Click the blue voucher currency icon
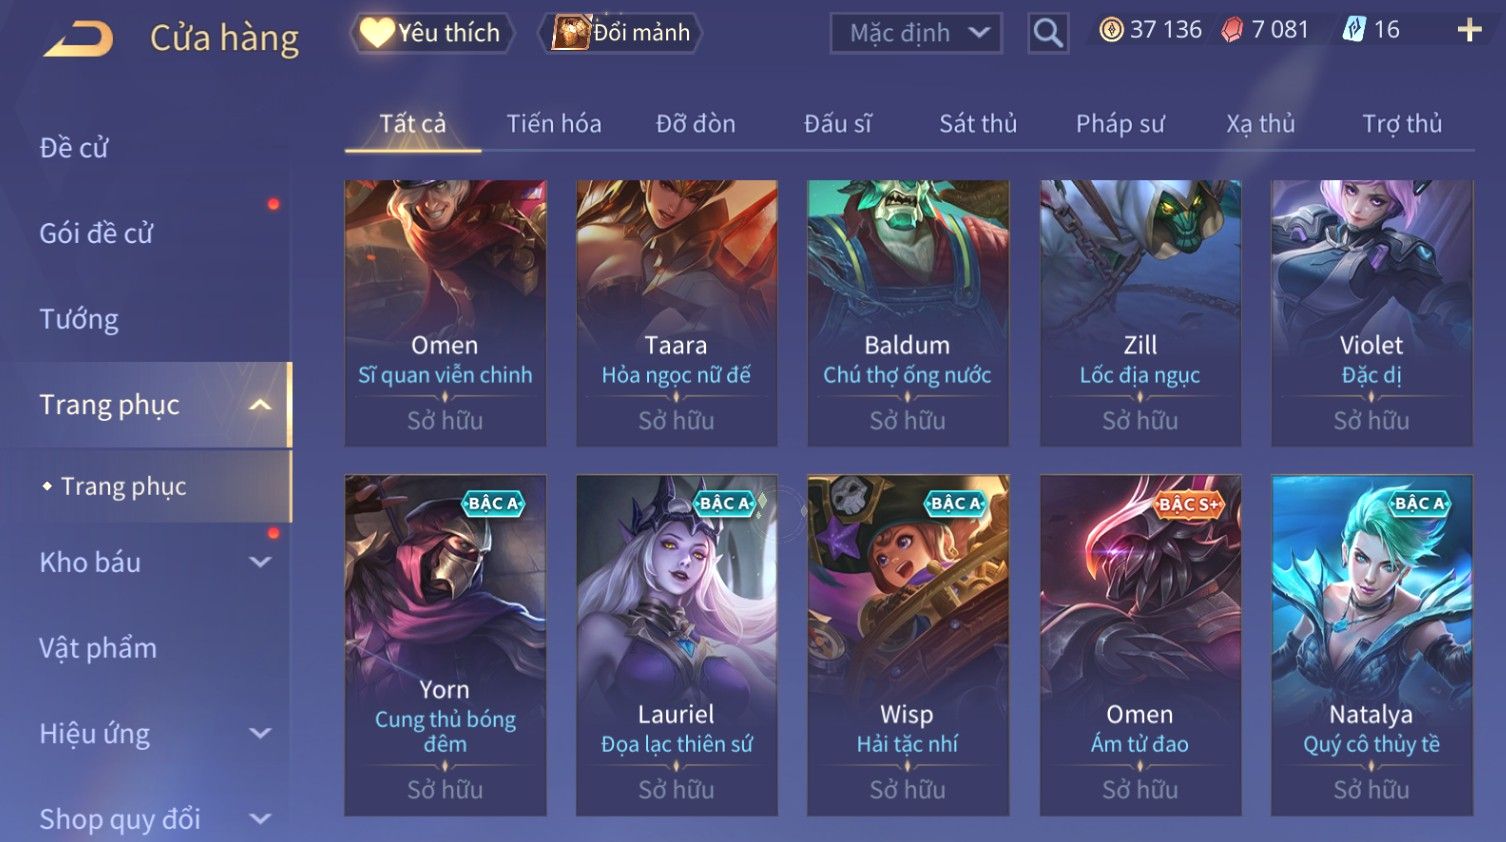1506x842 pixels. pyautogui.click(x=1353, y=30)
